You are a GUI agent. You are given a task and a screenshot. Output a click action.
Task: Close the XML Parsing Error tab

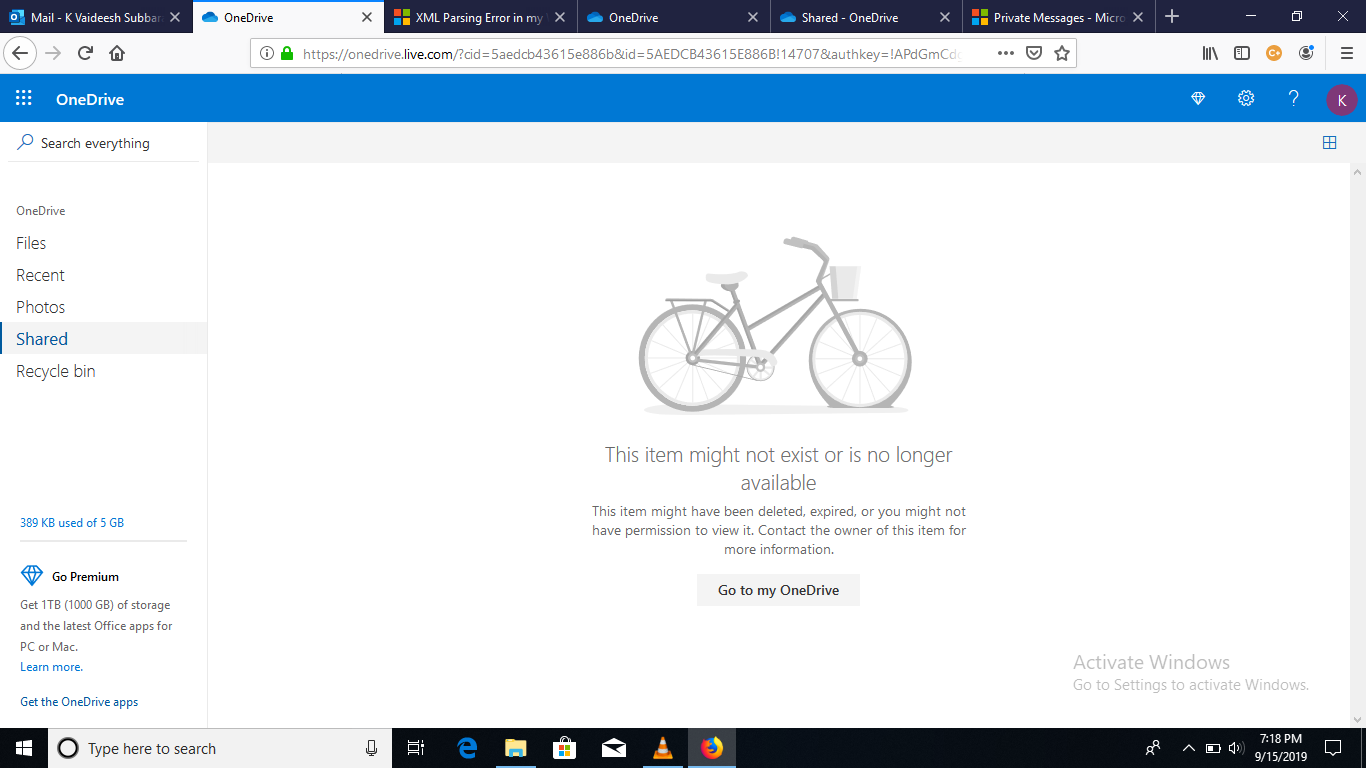coord(559,17)
